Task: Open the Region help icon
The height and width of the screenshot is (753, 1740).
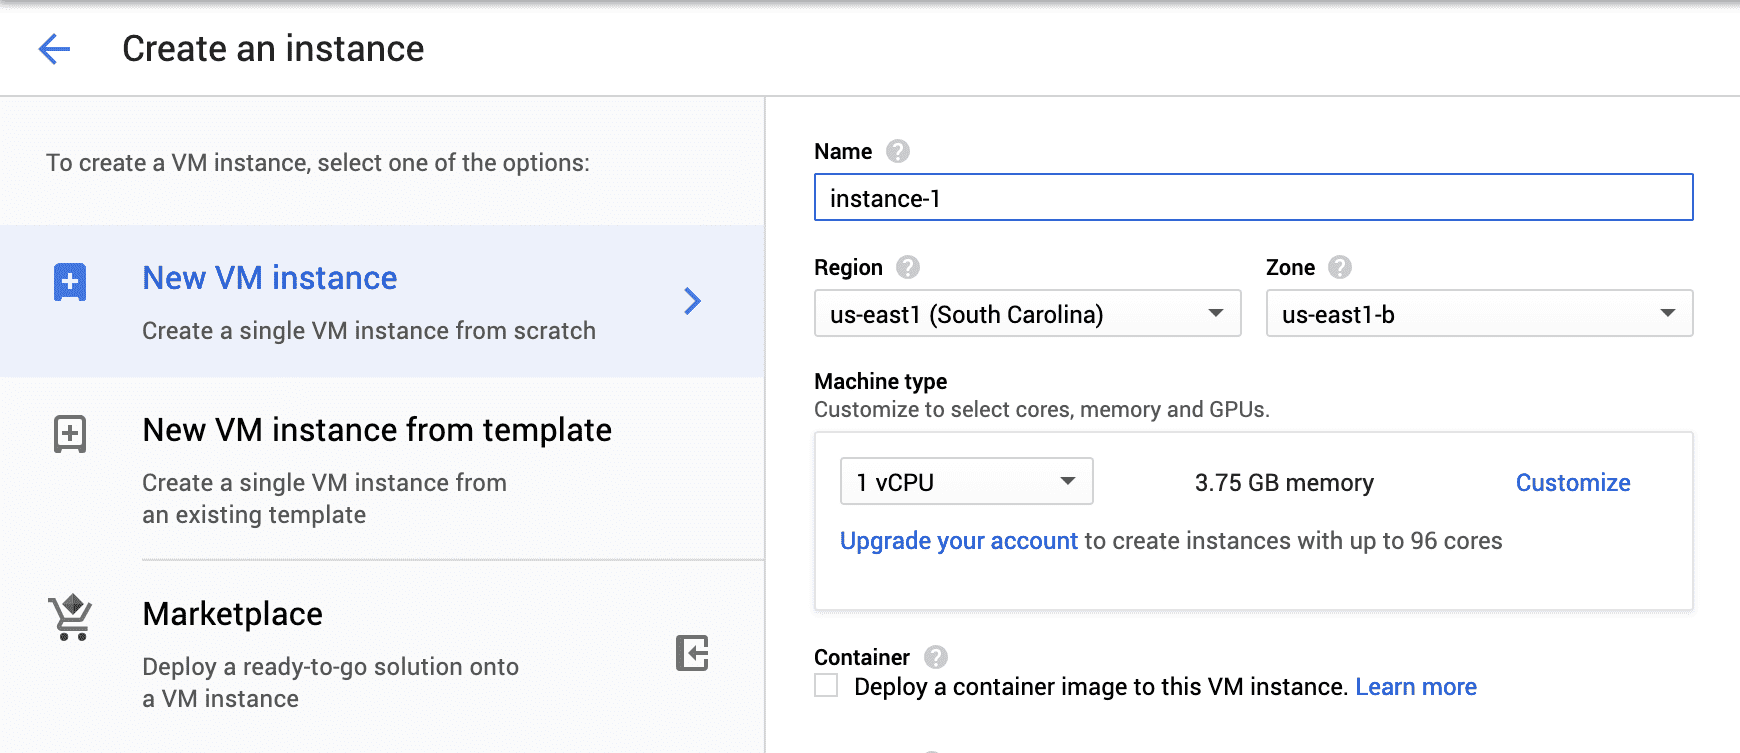Action: click(x=908, y=267)
